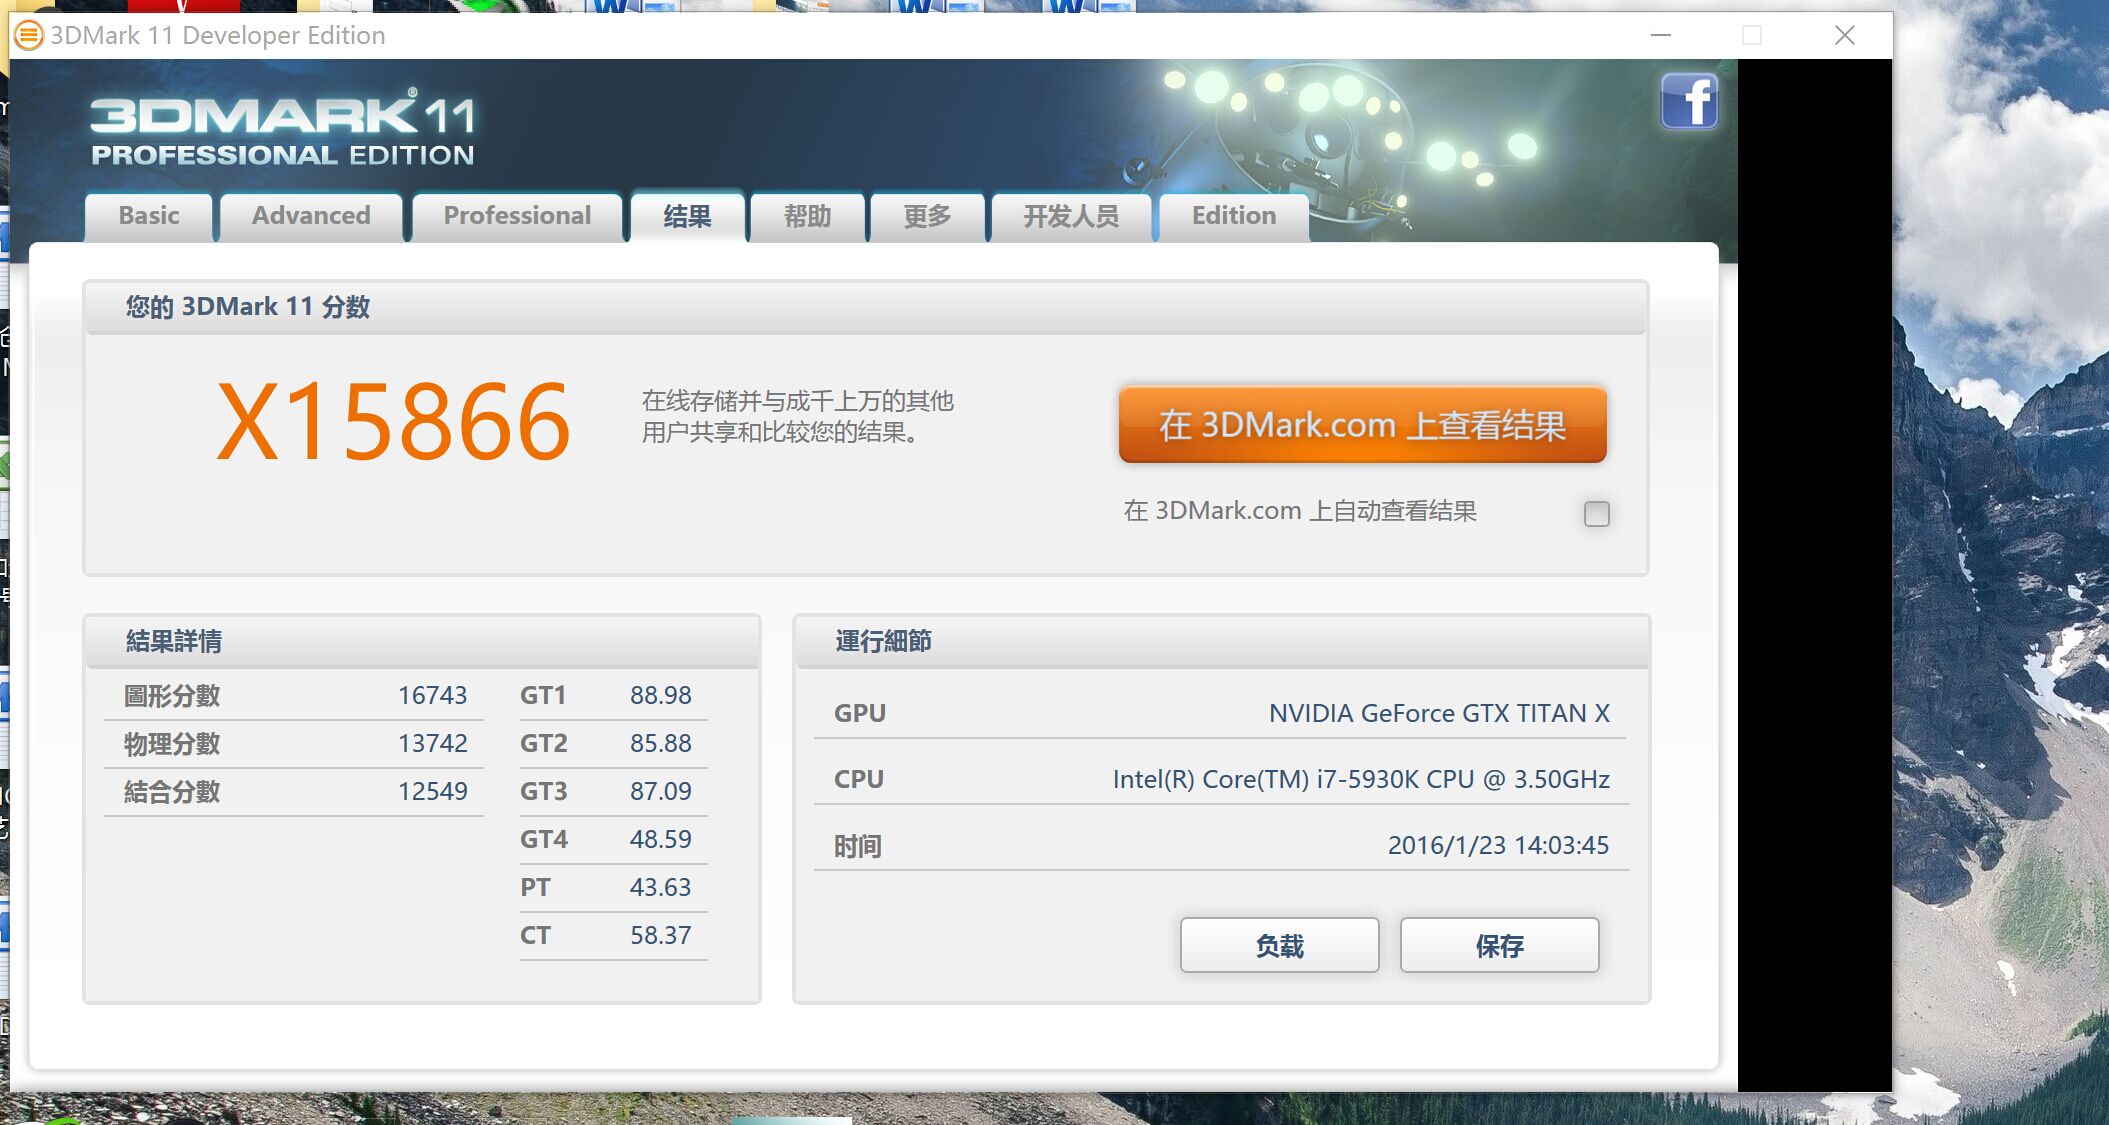The width and height of the screenshot is (2109, 1125).
Task: Switch to the Basic tab
Action: (x=149, y=216)
